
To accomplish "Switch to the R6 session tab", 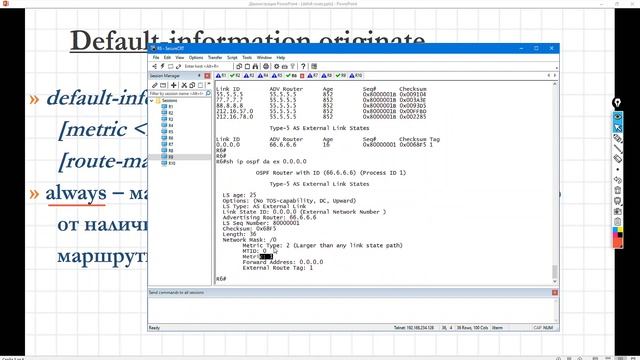I will [x=291, y=76].
